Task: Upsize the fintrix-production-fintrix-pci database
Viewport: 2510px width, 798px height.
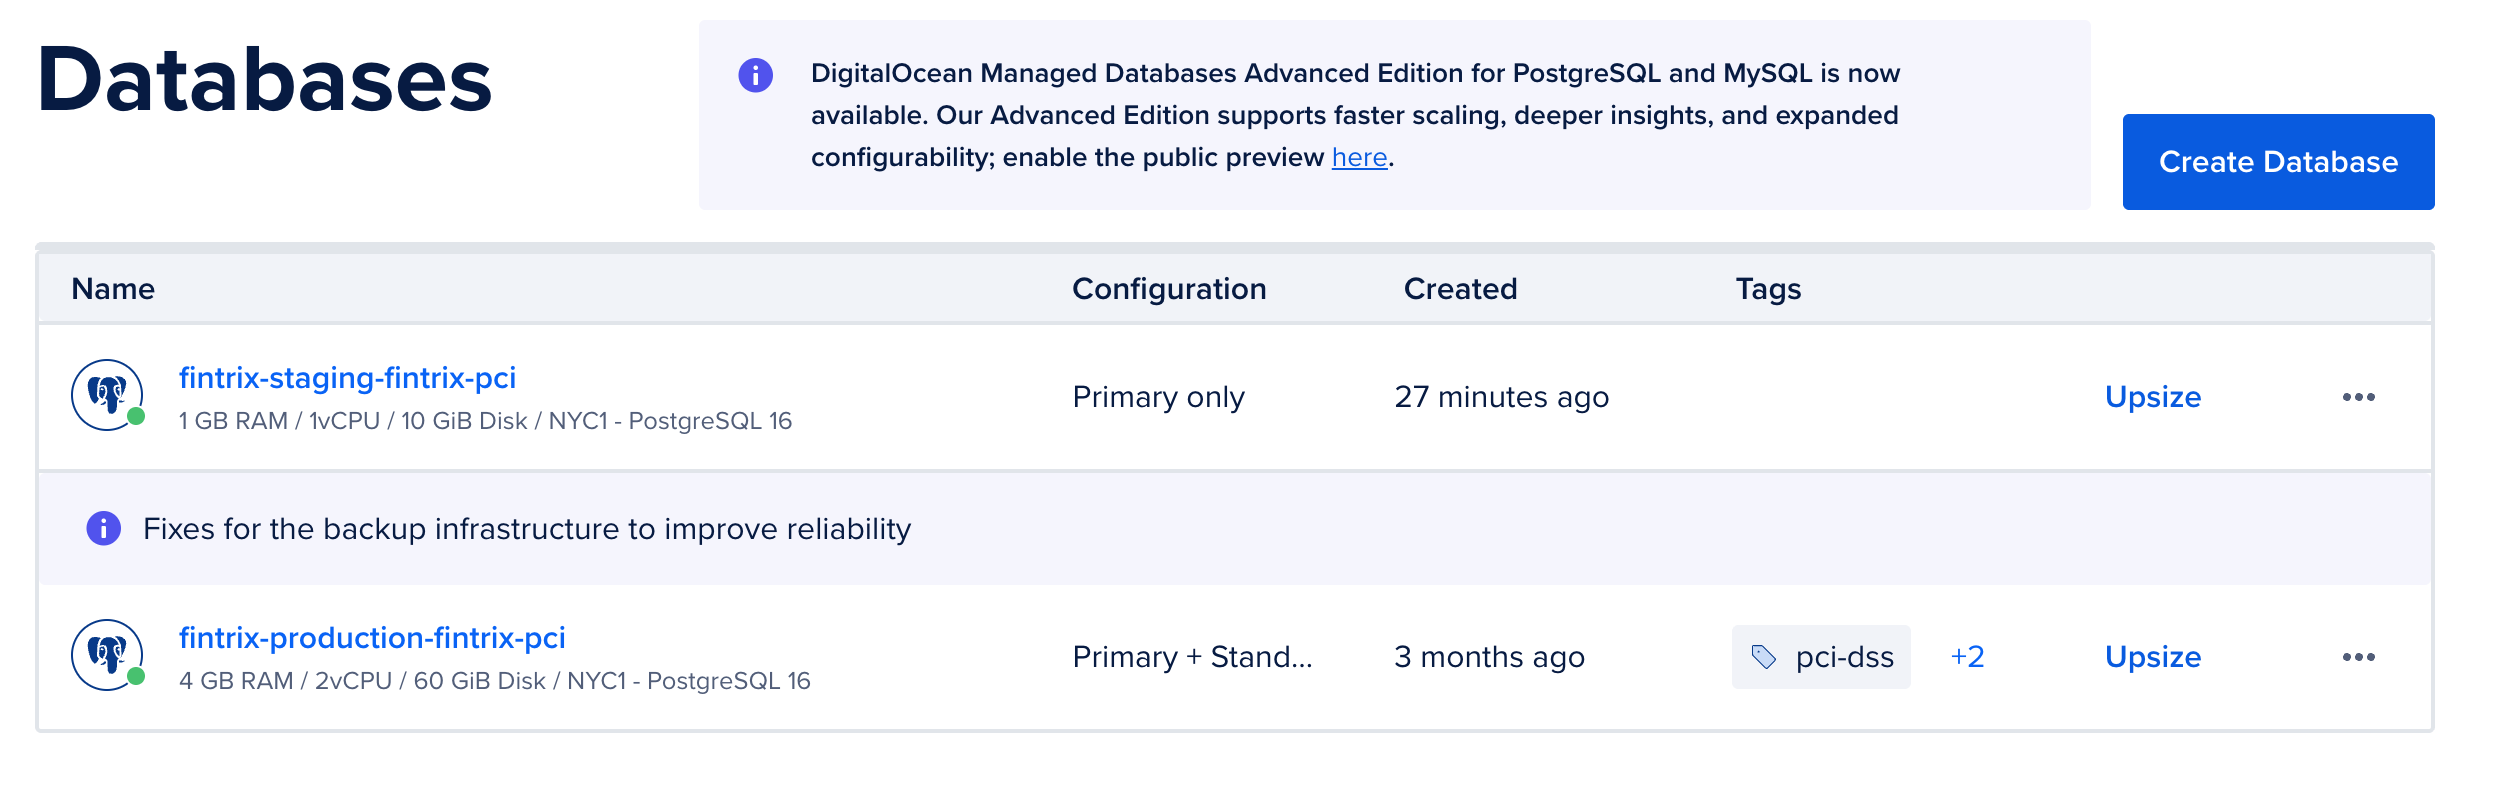Action: tap(2153, 657)
